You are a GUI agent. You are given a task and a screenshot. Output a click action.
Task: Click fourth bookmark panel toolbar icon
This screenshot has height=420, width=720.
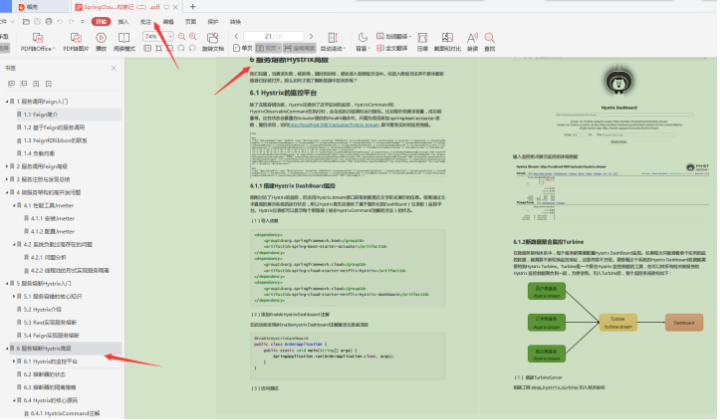pyautogui.click(x=49, y=84)
